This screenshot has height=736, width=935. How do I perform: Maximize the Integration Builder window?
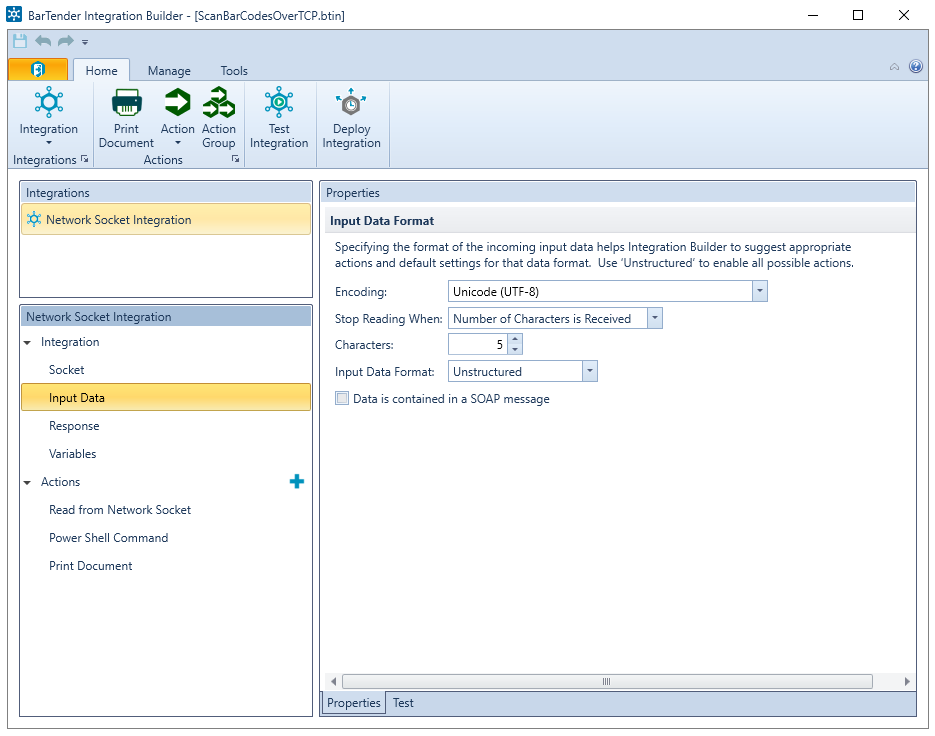tap(857, 15)
